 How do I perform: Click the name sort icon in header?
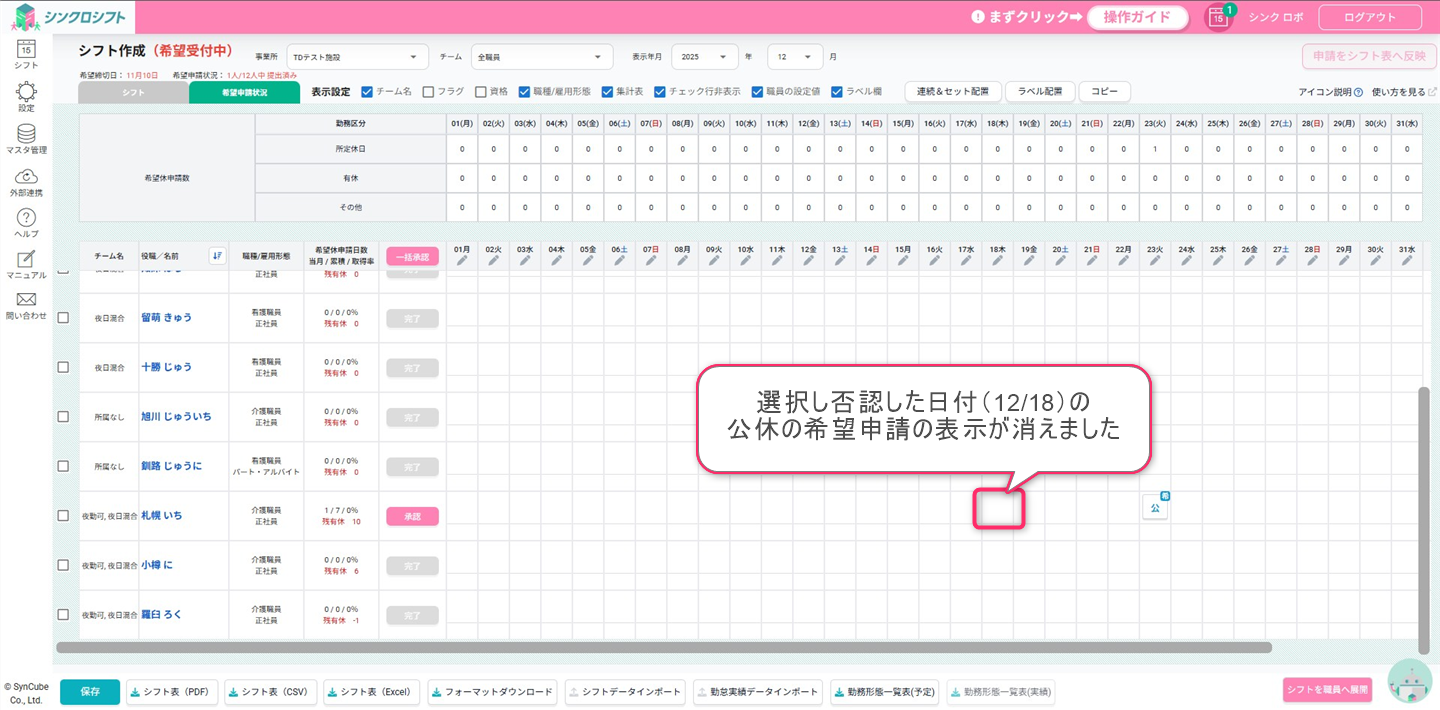click(217, 256)
